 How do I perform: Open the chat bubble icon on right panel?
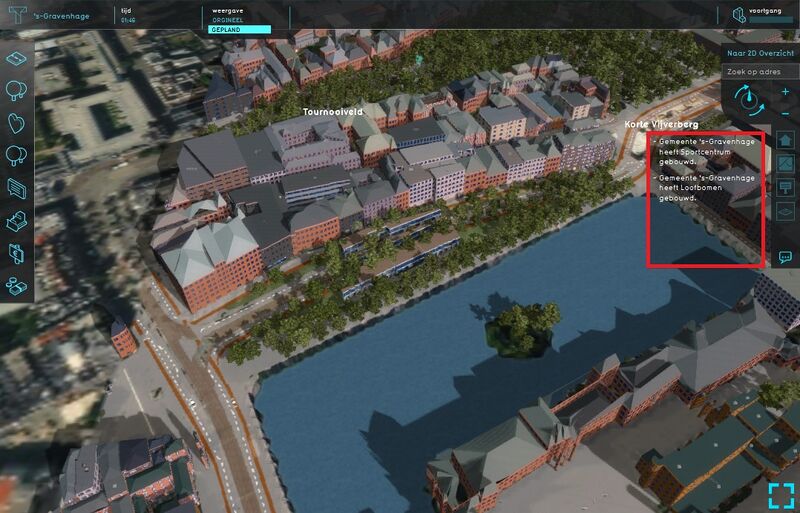coord(785,257)
